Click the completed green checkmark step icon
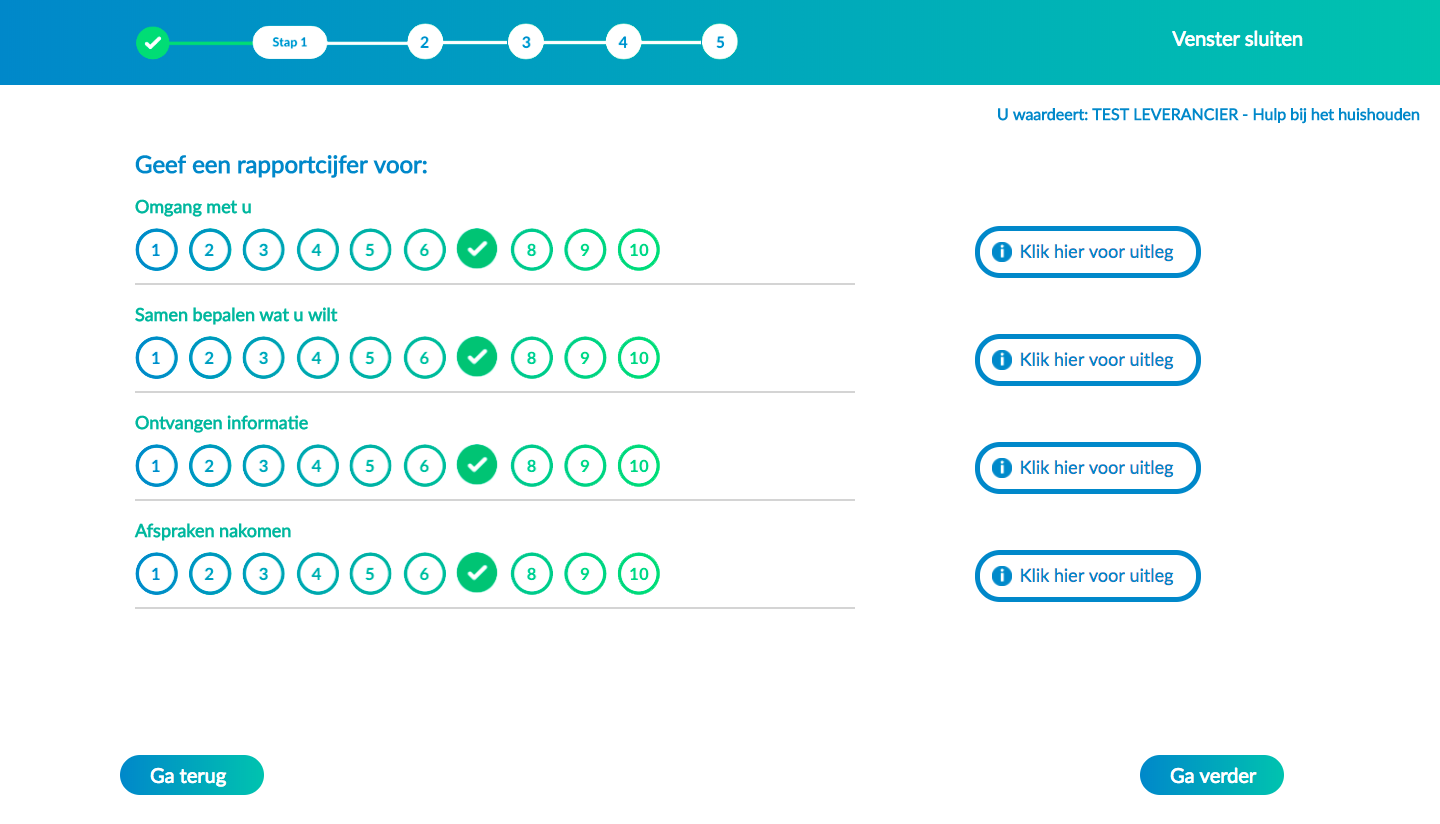The image size is (1440, 824). (x=153, y=42)
